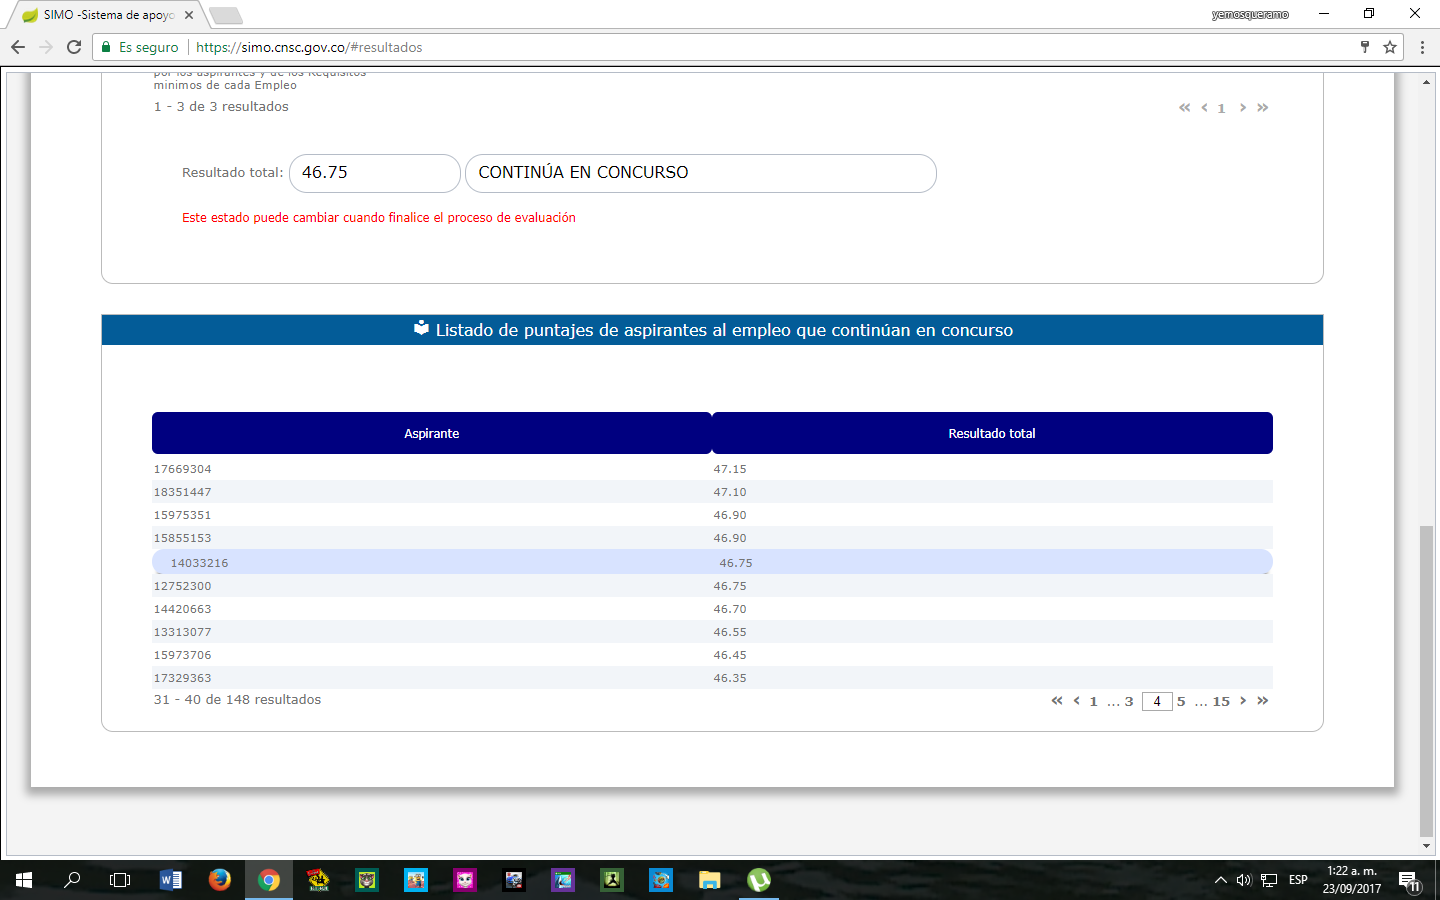Select page 3 in results pagination
Screen dimensions: 1440x900
[1129, 702]
